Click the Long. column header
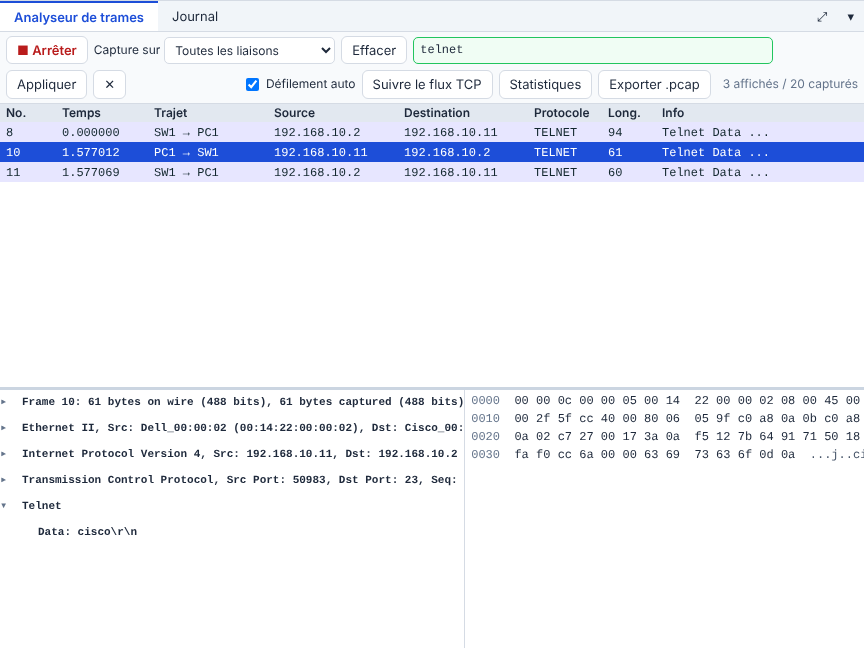The height and width of the screenshot is (648, 864). pyautogui.click(x=624, y=113)
